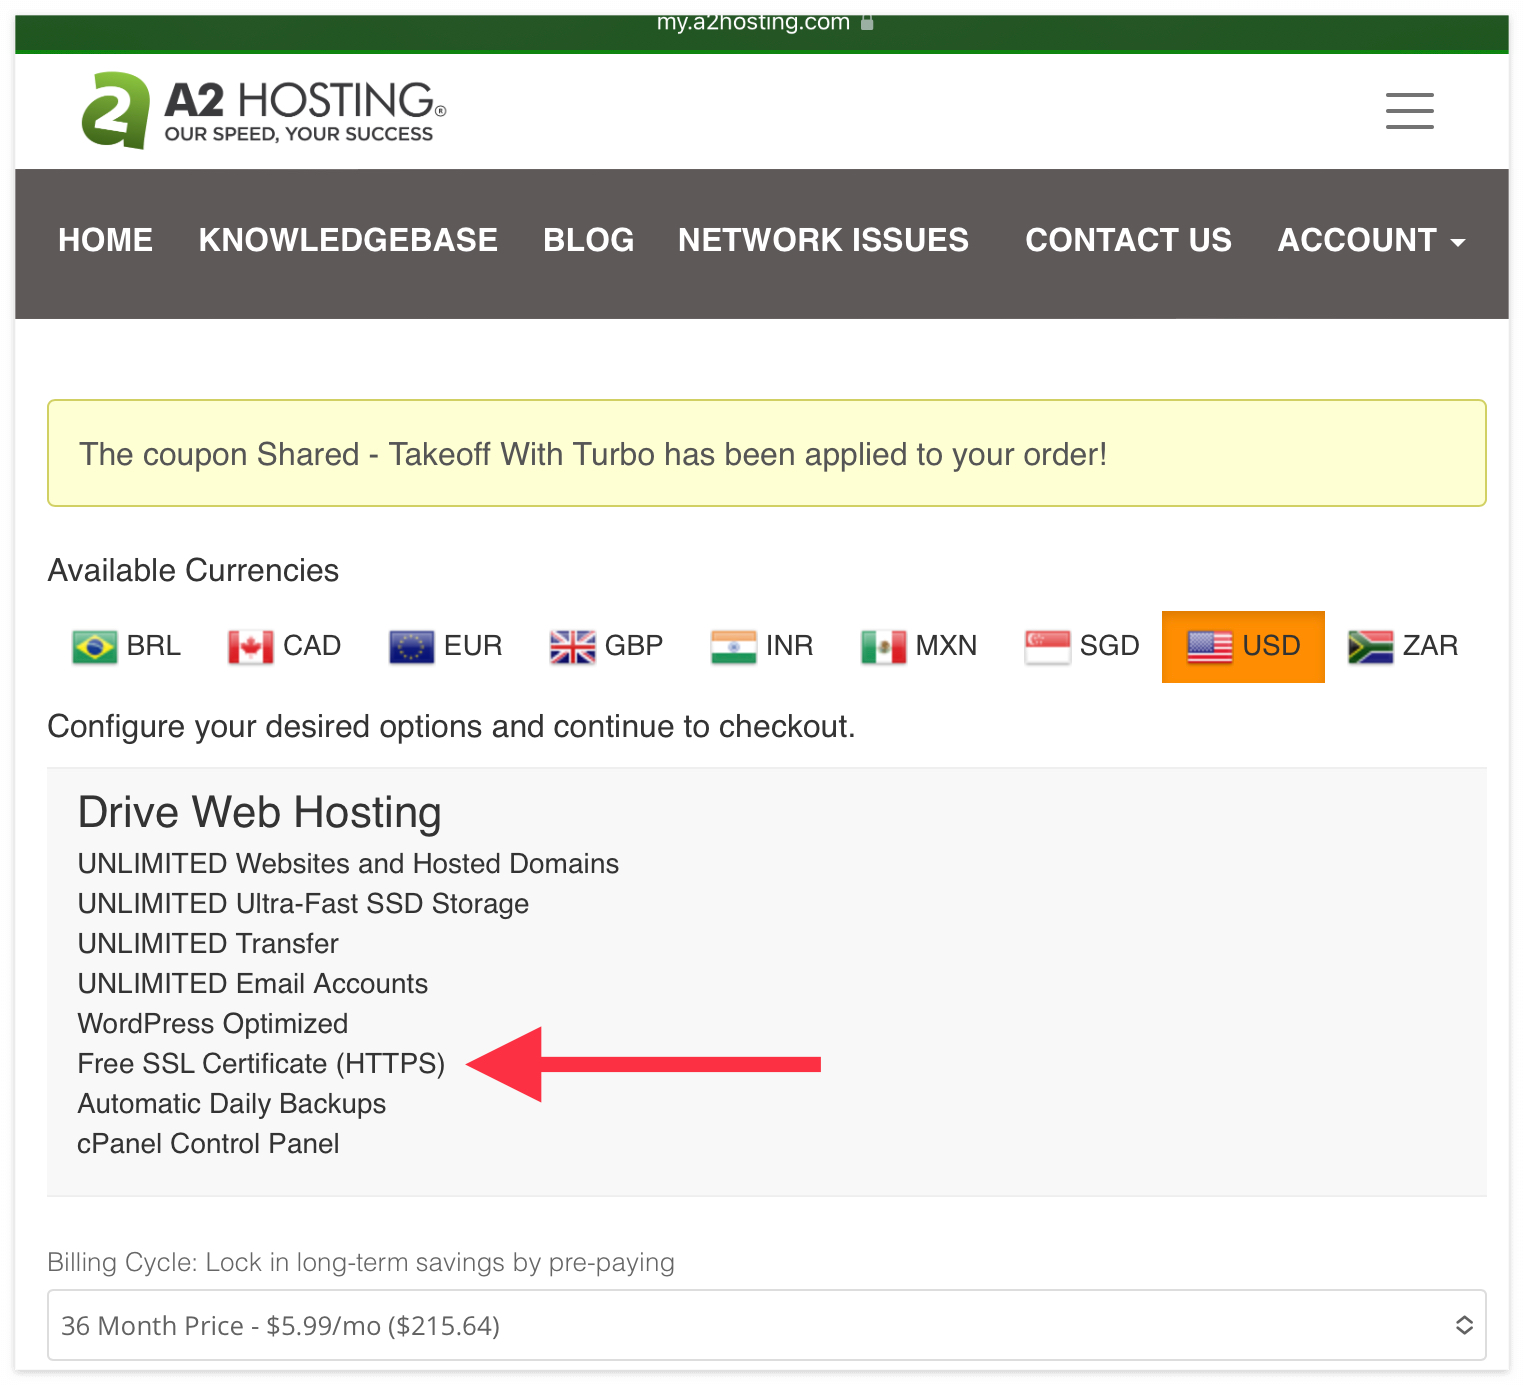
Task: Click the A2 Hosting logo
Action: pos(264,110)
